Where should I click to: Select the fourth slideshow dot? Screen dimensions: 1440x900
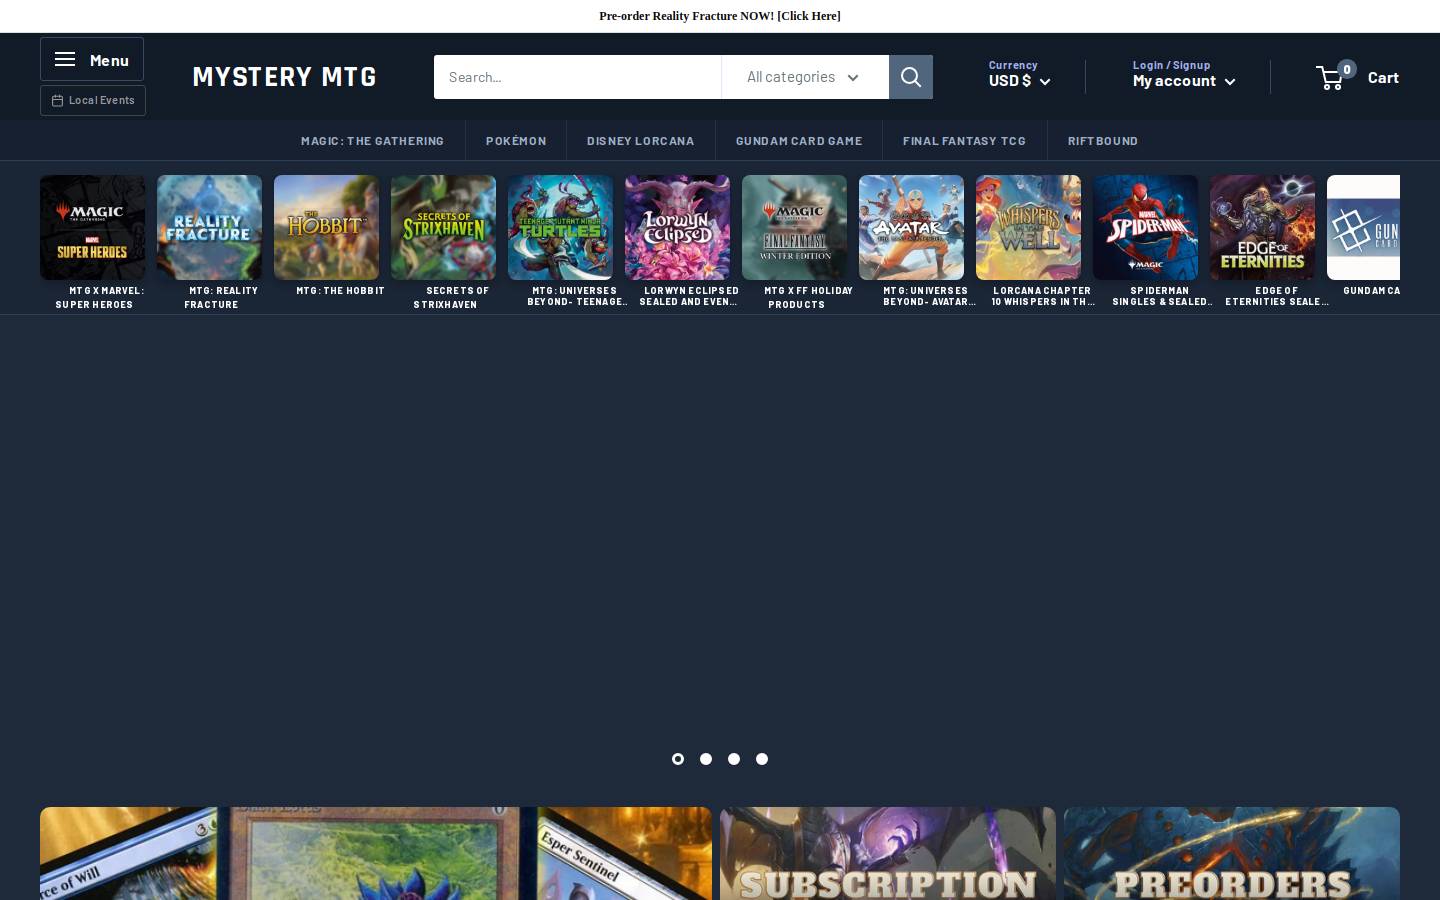click(762, 759)
